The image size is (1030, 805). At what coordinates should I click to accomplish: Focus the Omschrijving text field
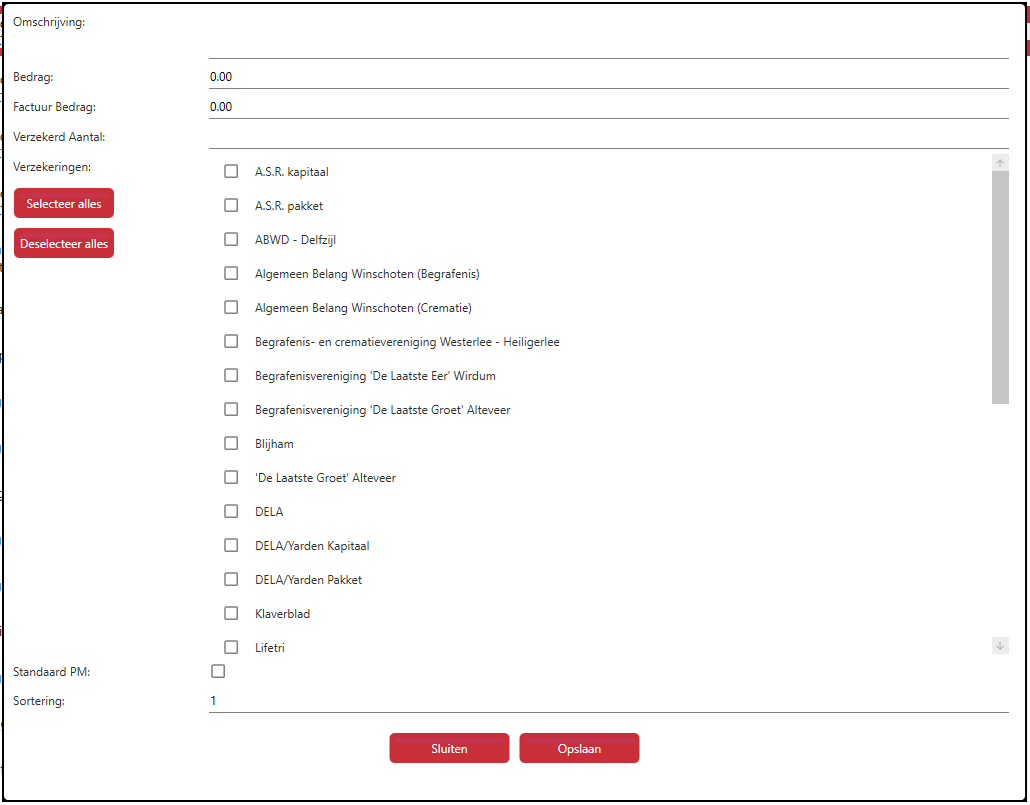(608, 46)
